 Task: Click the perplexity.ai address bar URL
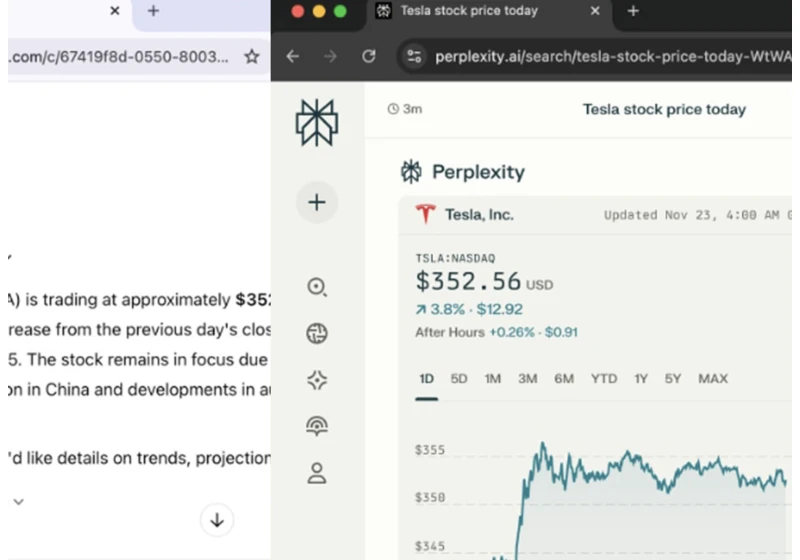(613, 56)
